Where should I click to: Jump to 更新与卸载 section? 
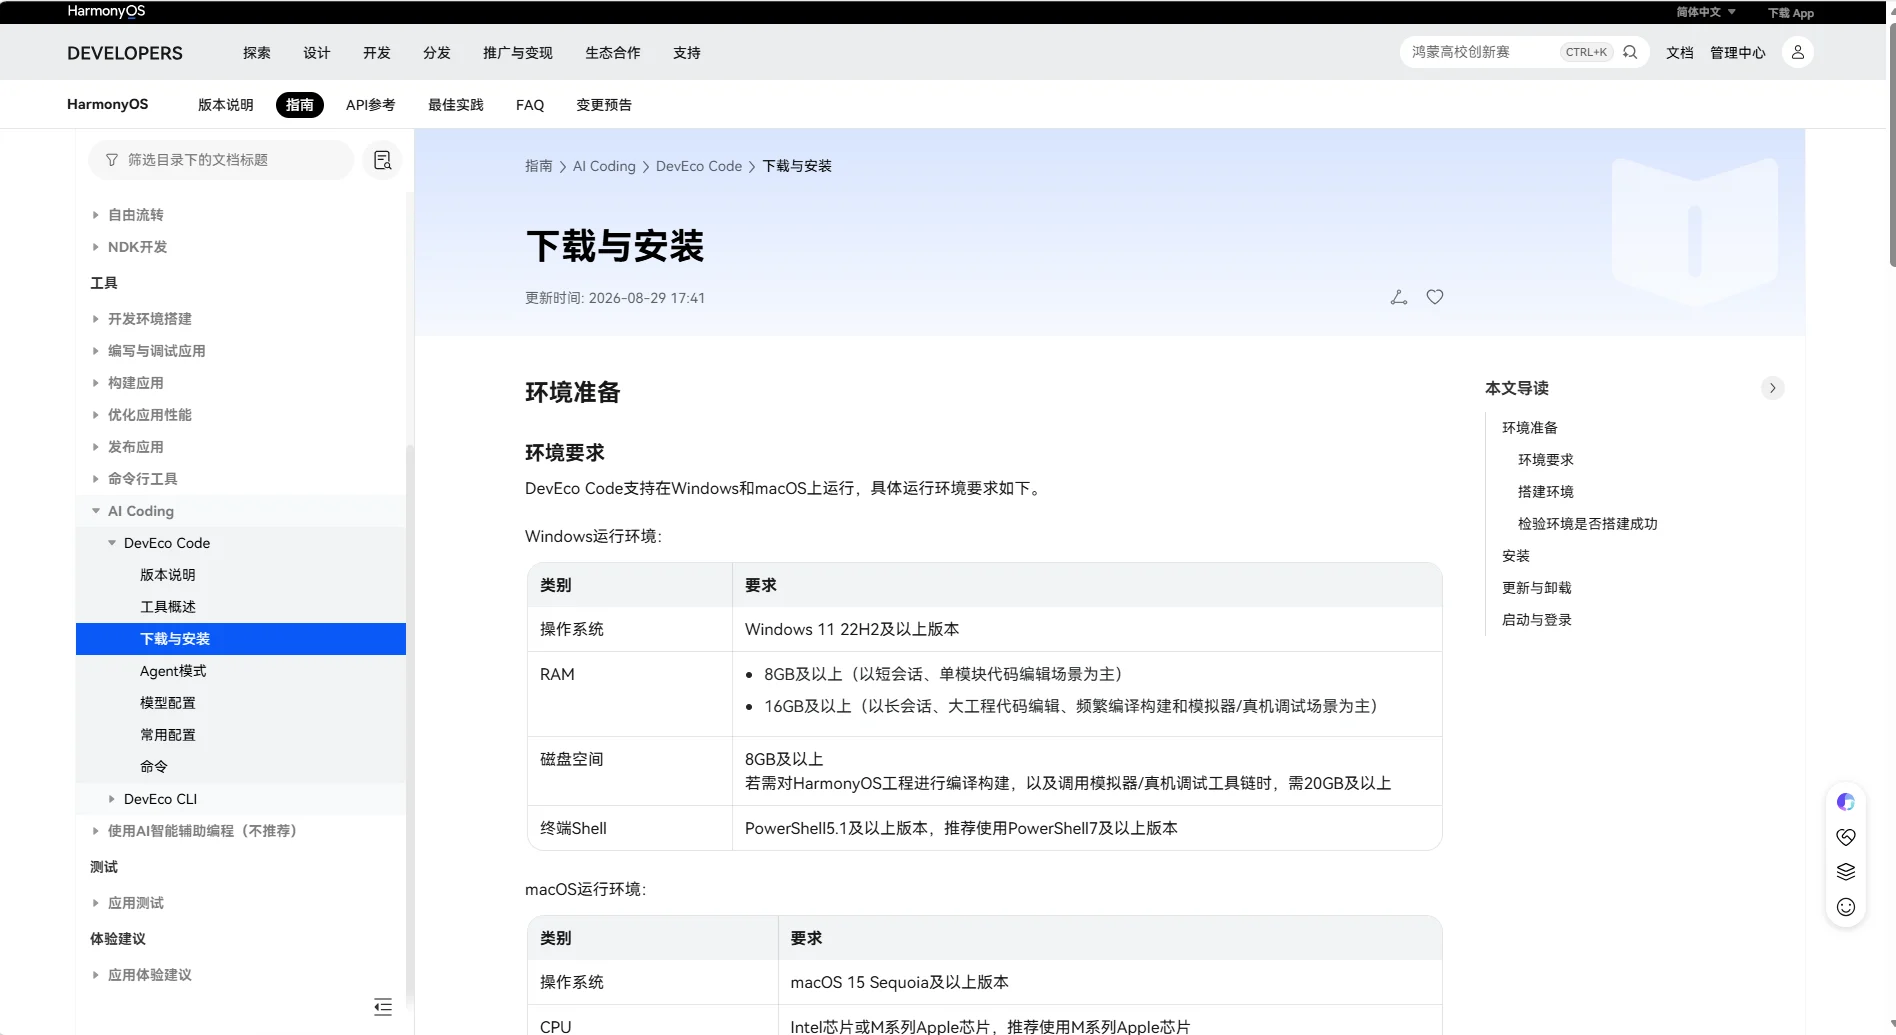(x=1537, y=588)
